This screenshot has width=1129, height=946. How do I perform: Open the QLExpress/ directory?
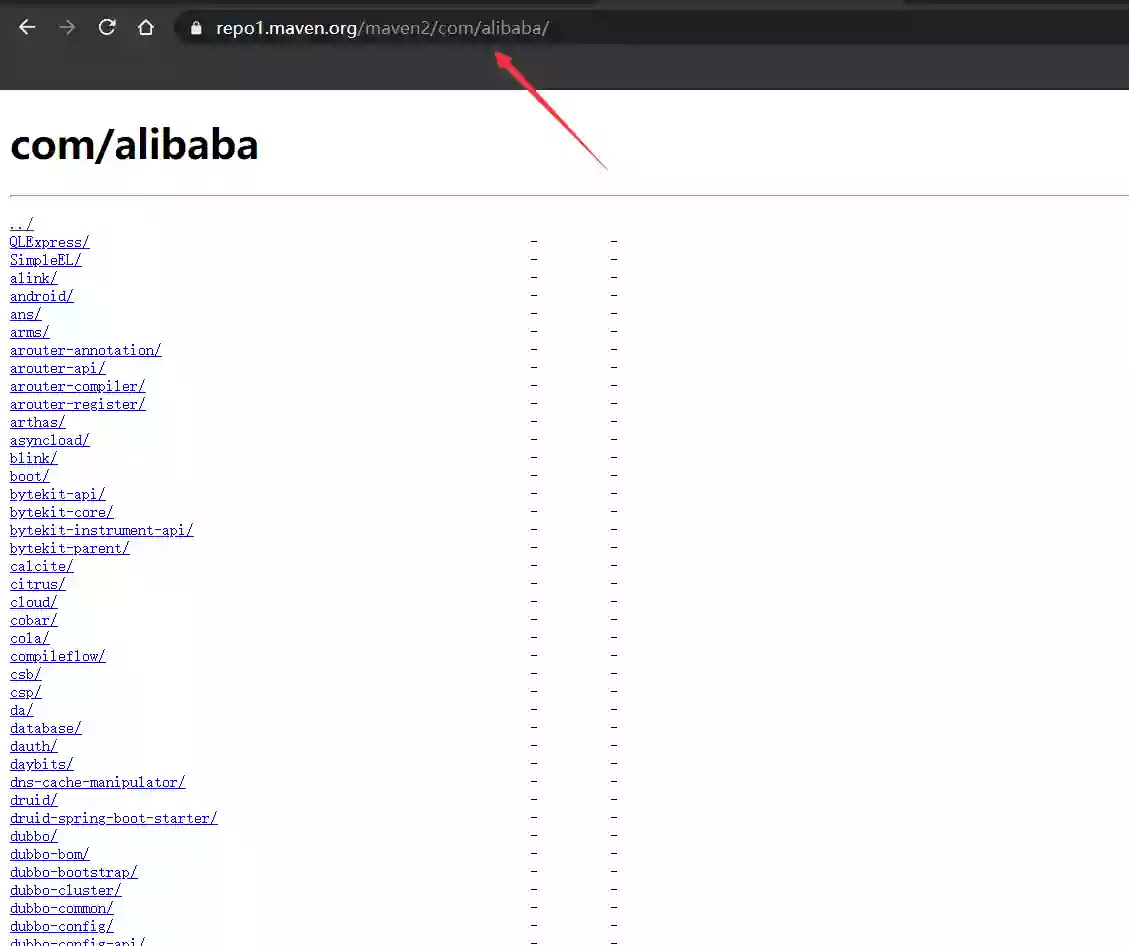pyautogui.click(x=50, y=242)
